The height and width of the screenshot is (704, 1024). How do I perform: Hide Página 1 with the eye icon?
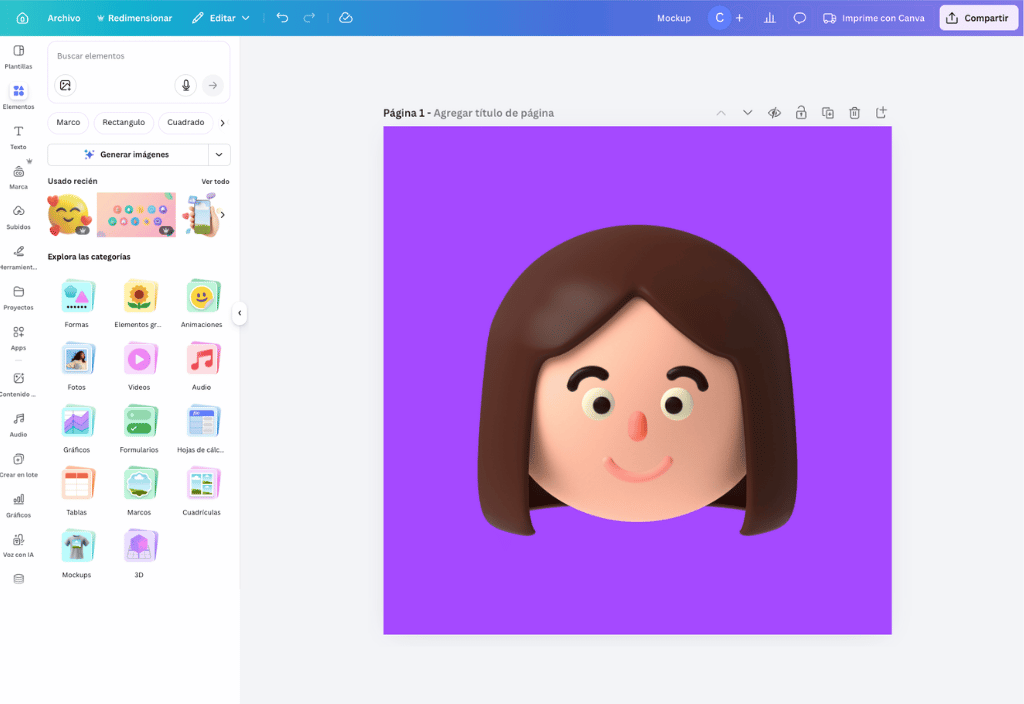click(x=774, y=113)
